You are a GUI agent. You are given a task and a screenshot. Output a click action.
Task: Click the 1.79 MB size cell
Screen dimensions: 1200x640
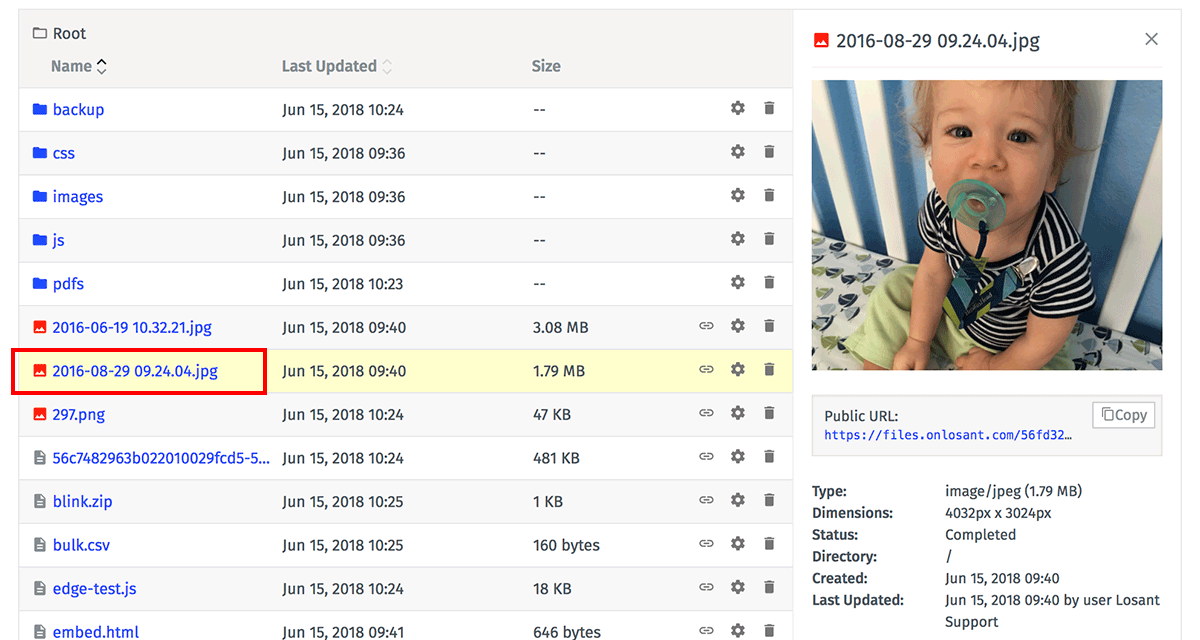pos(559,371)
